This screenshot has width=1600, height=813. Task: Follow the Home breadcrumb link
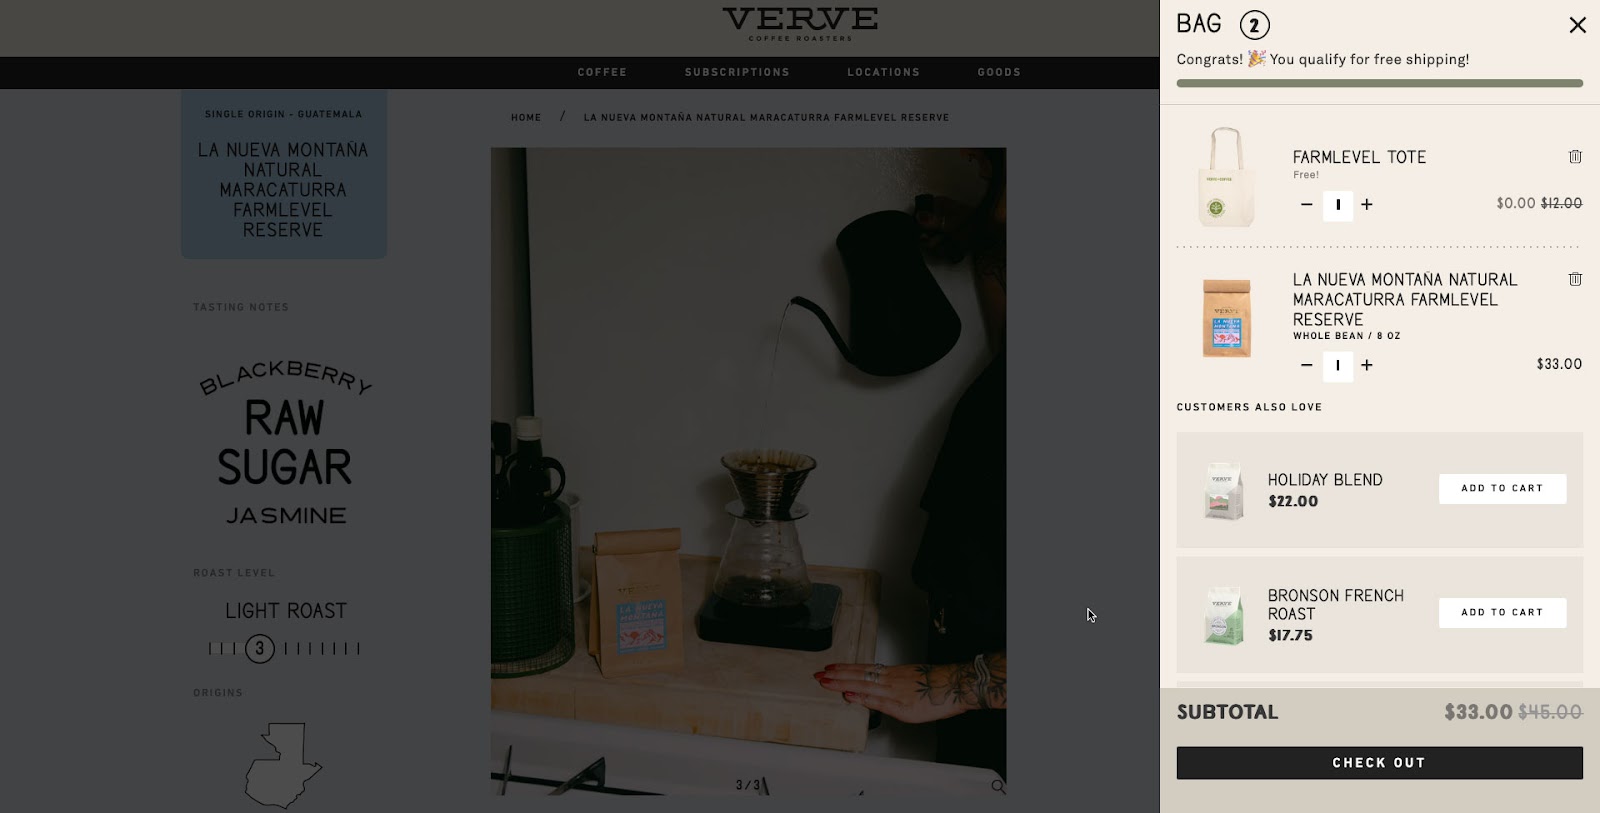526,117
